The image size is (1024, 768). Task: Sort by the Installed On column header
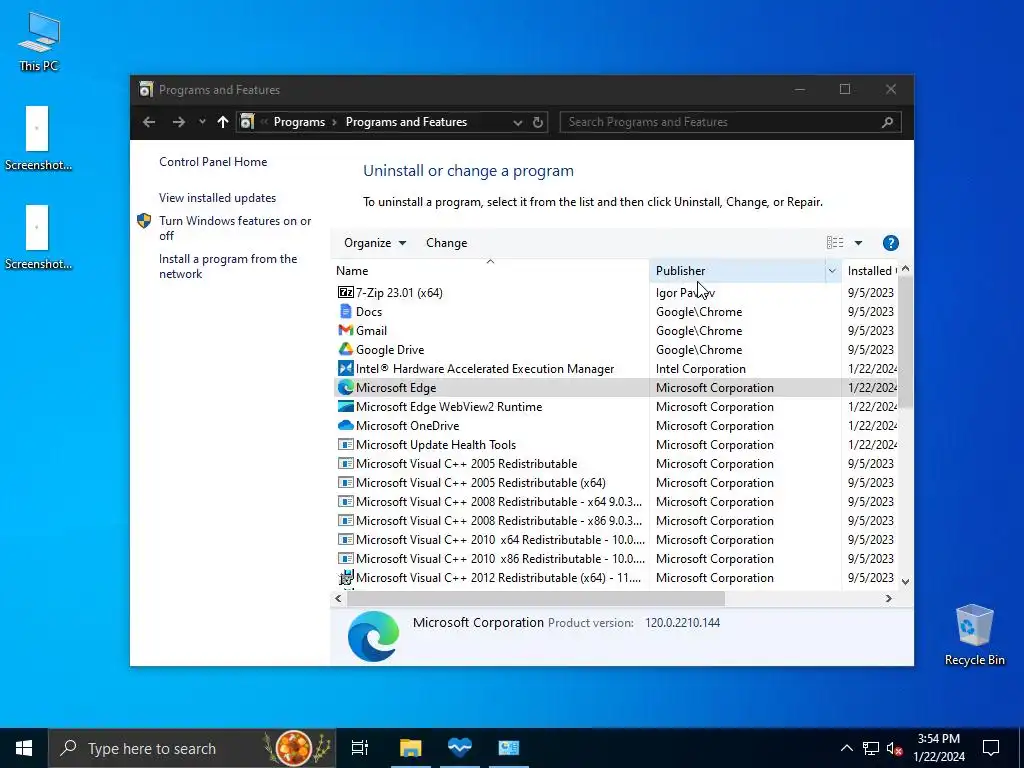pyautogui.click(x=870, y=270)
